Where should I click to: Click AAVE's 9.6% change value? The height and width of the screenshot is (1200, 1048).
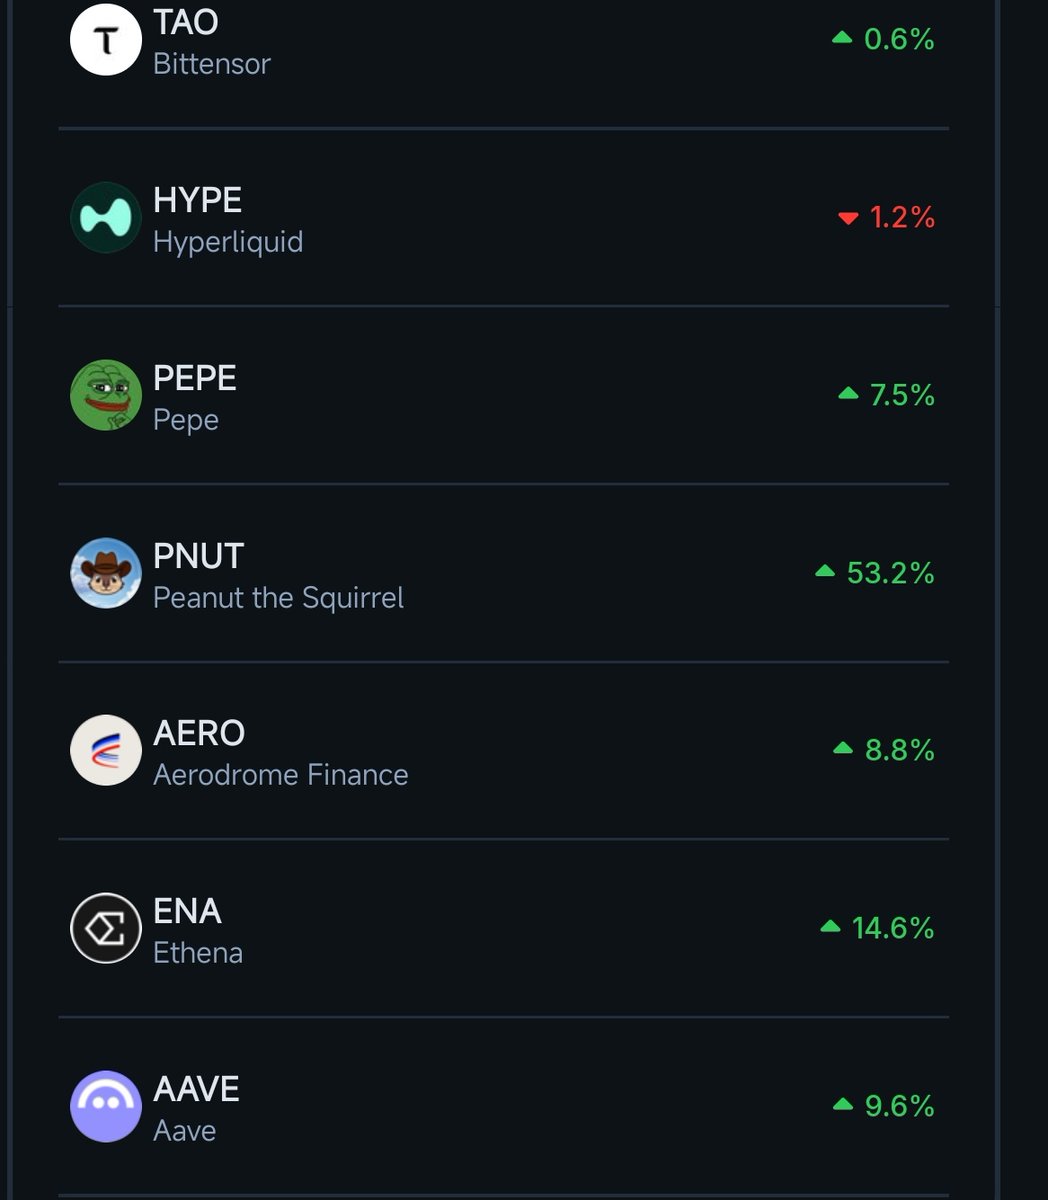coord(899,1106)
